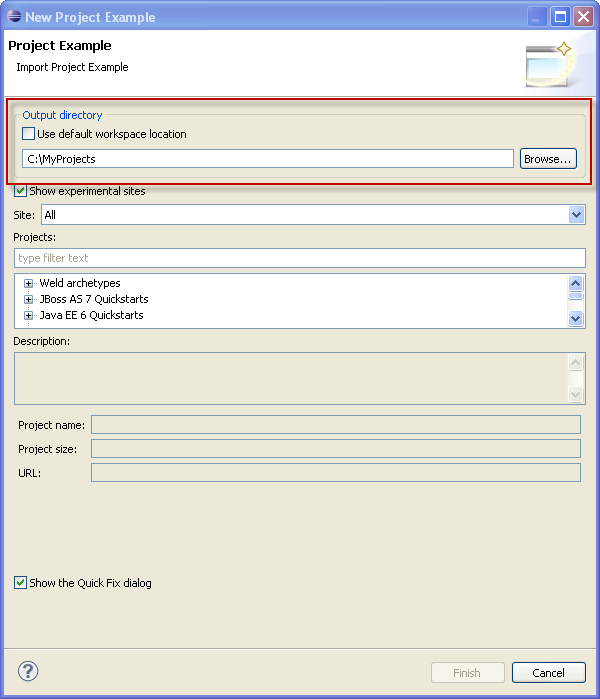Click the Browse... button
Screen dimensions: 600x699
point(548,159)
